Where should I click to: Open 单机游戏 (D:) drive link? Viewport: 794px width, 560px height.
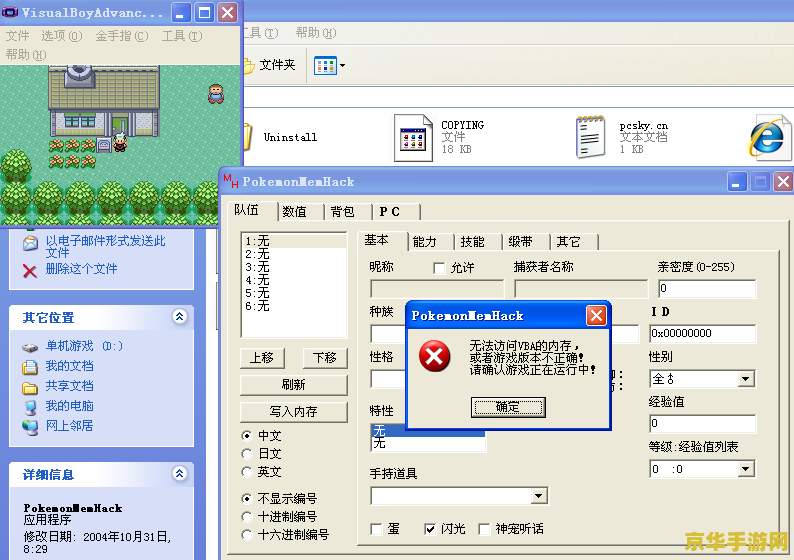[x=84, y=346]
